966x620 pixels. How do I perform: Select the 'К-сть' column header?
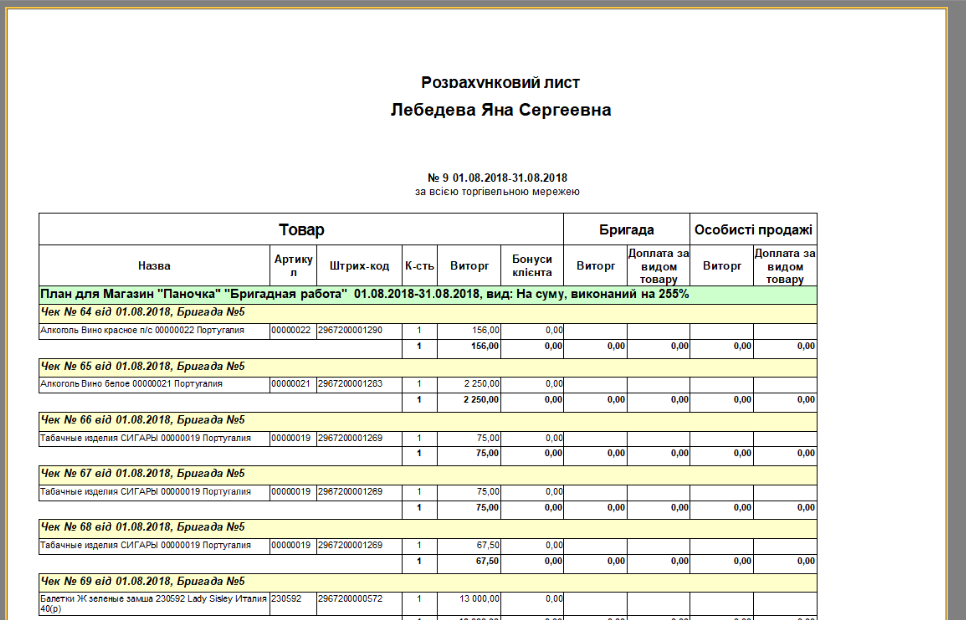click(419, 266)
